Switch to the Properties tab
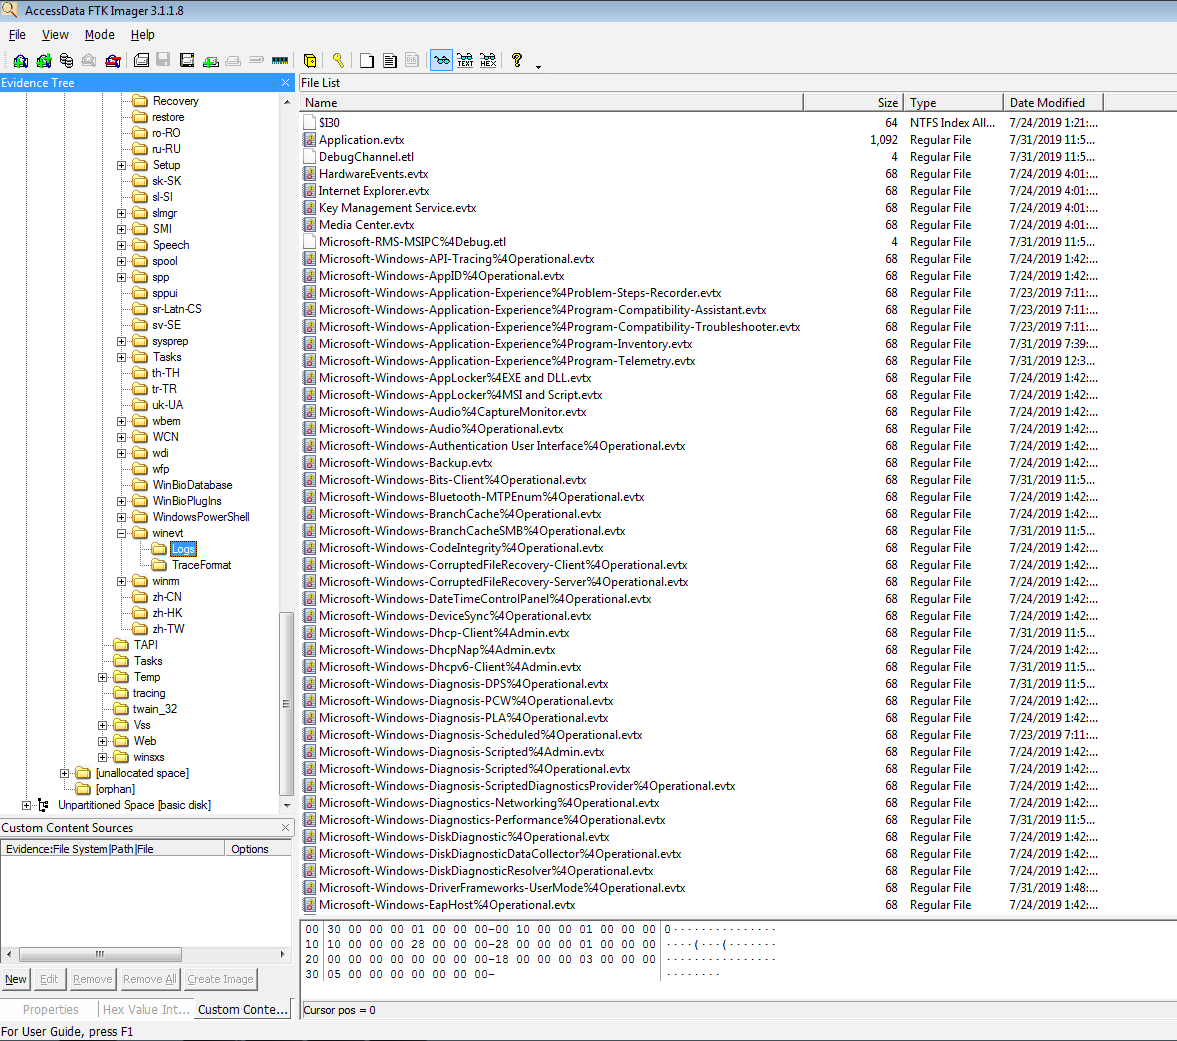The width and height of the screenshot is (1177, 1041). (x=50, y=1009)
